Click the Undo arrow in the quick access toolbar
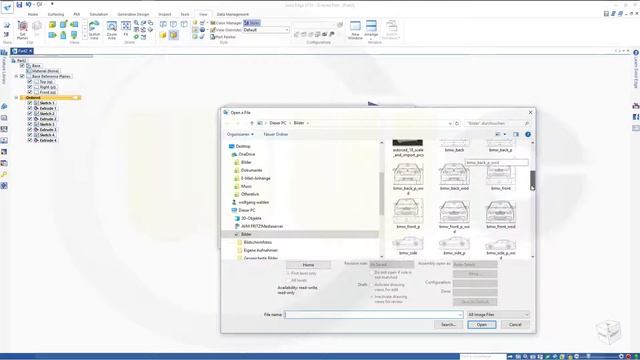 click(x=28, y=4)
